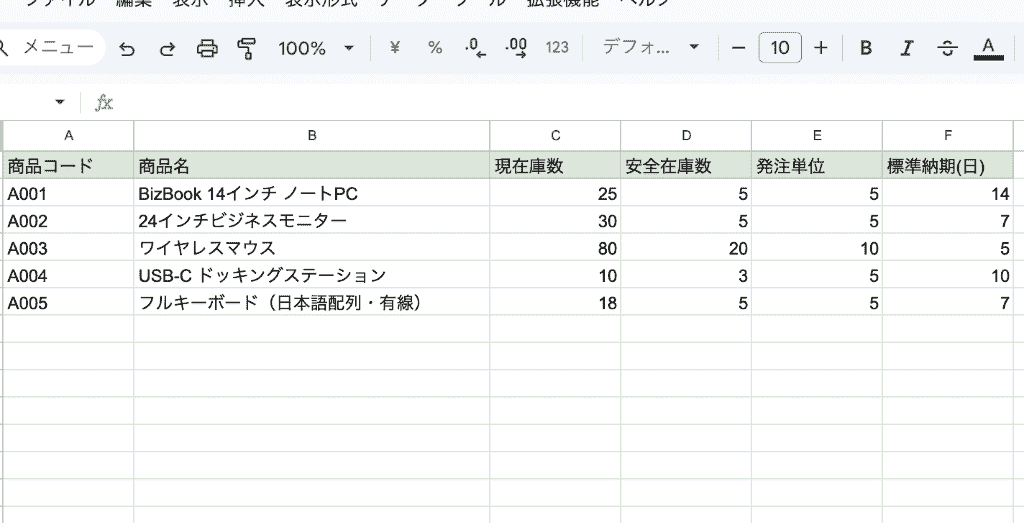
Task: Click the print icon
Action: (x=207, y=48)
